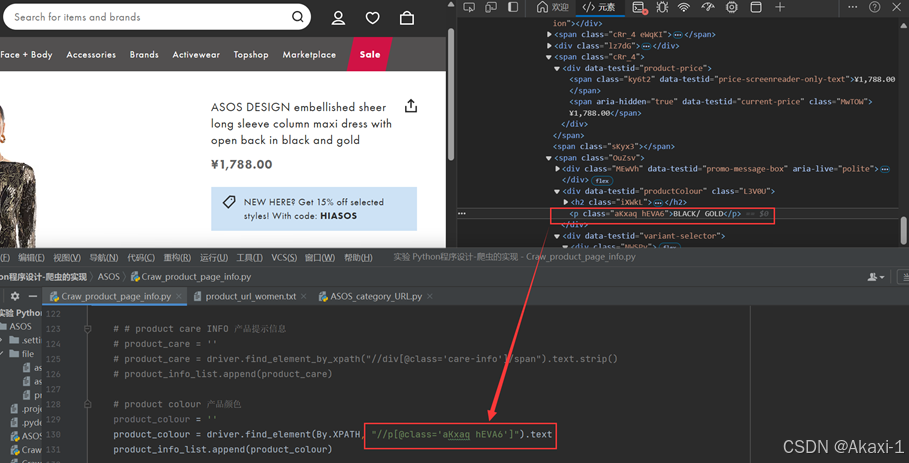Expand span class cRr_4 eWqKI node
Screen dimensions: 909x463
(x=549, y=35)
